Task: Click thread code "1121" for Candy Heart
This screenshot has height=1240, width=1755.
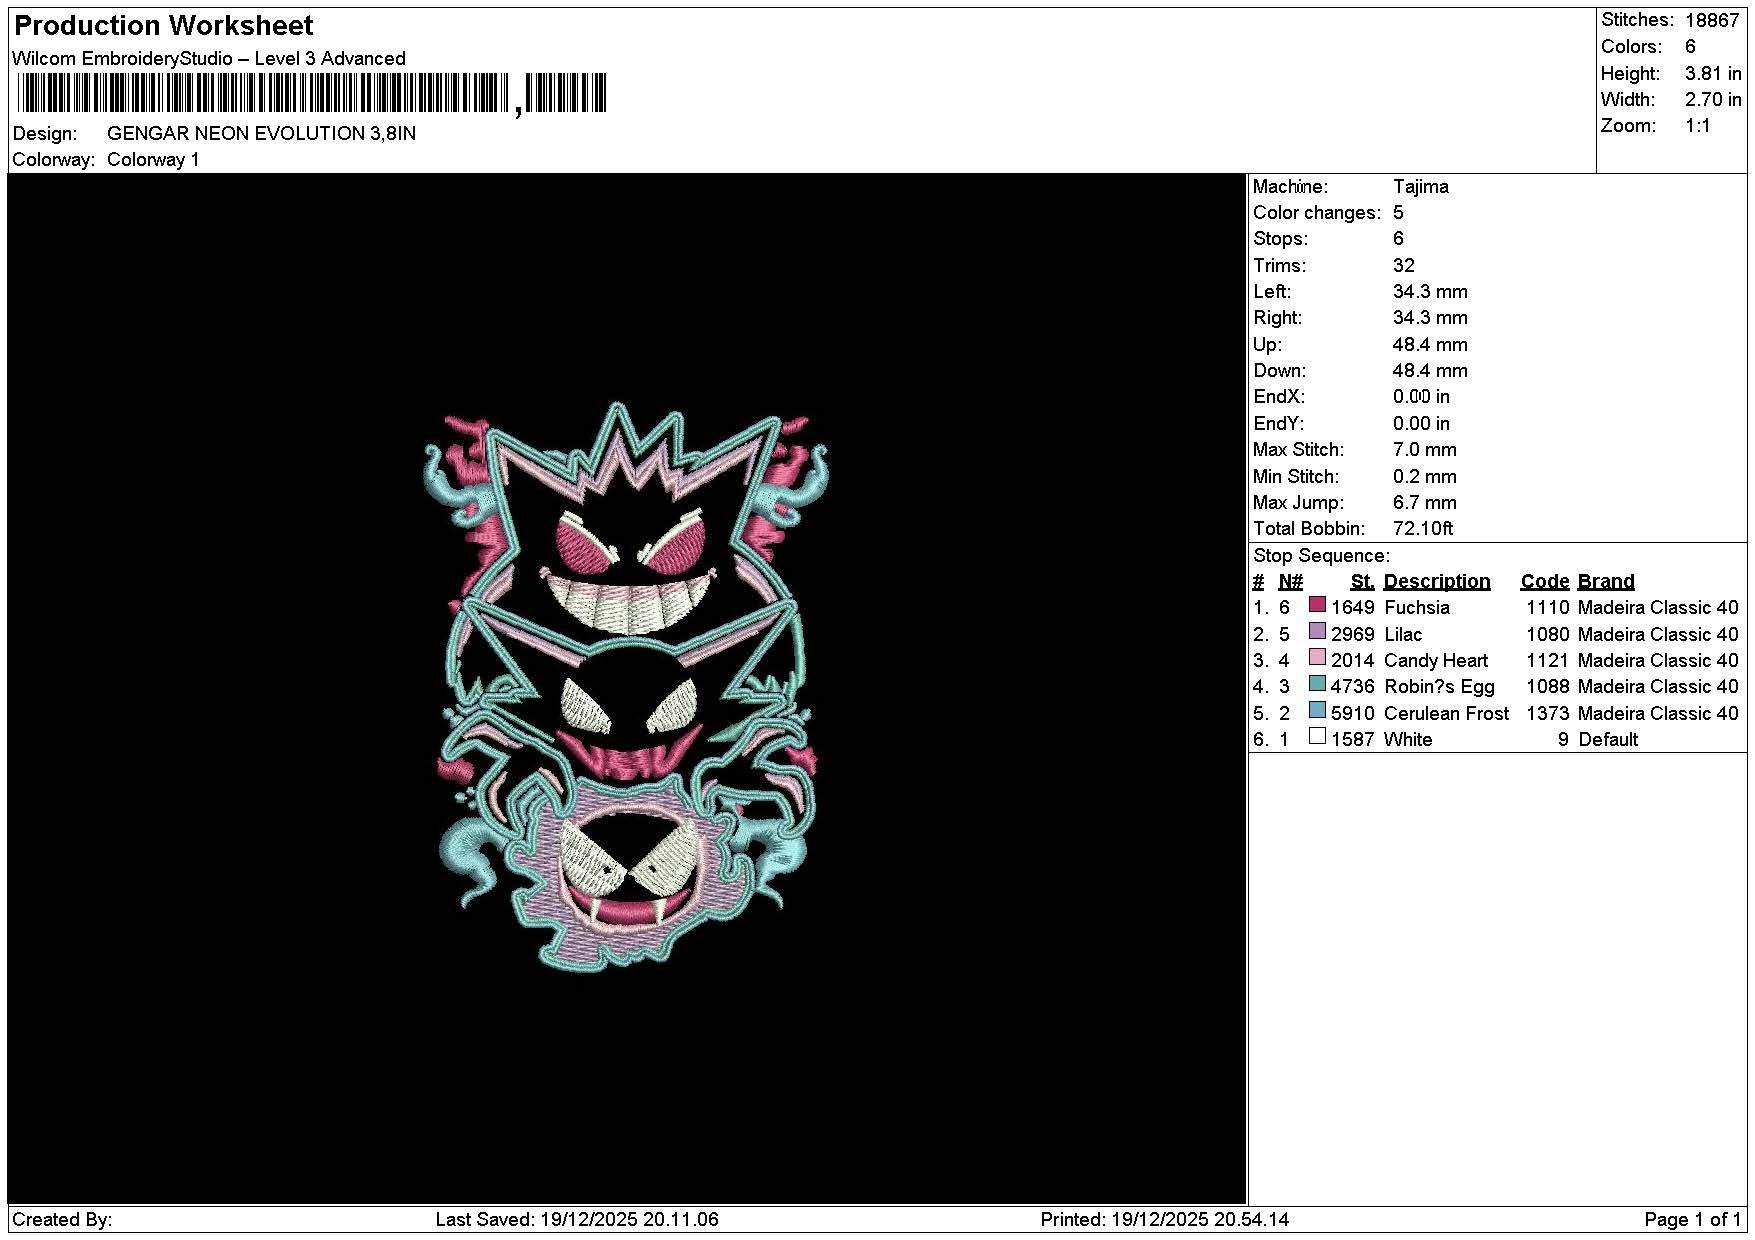Action: pos(1548,660)
